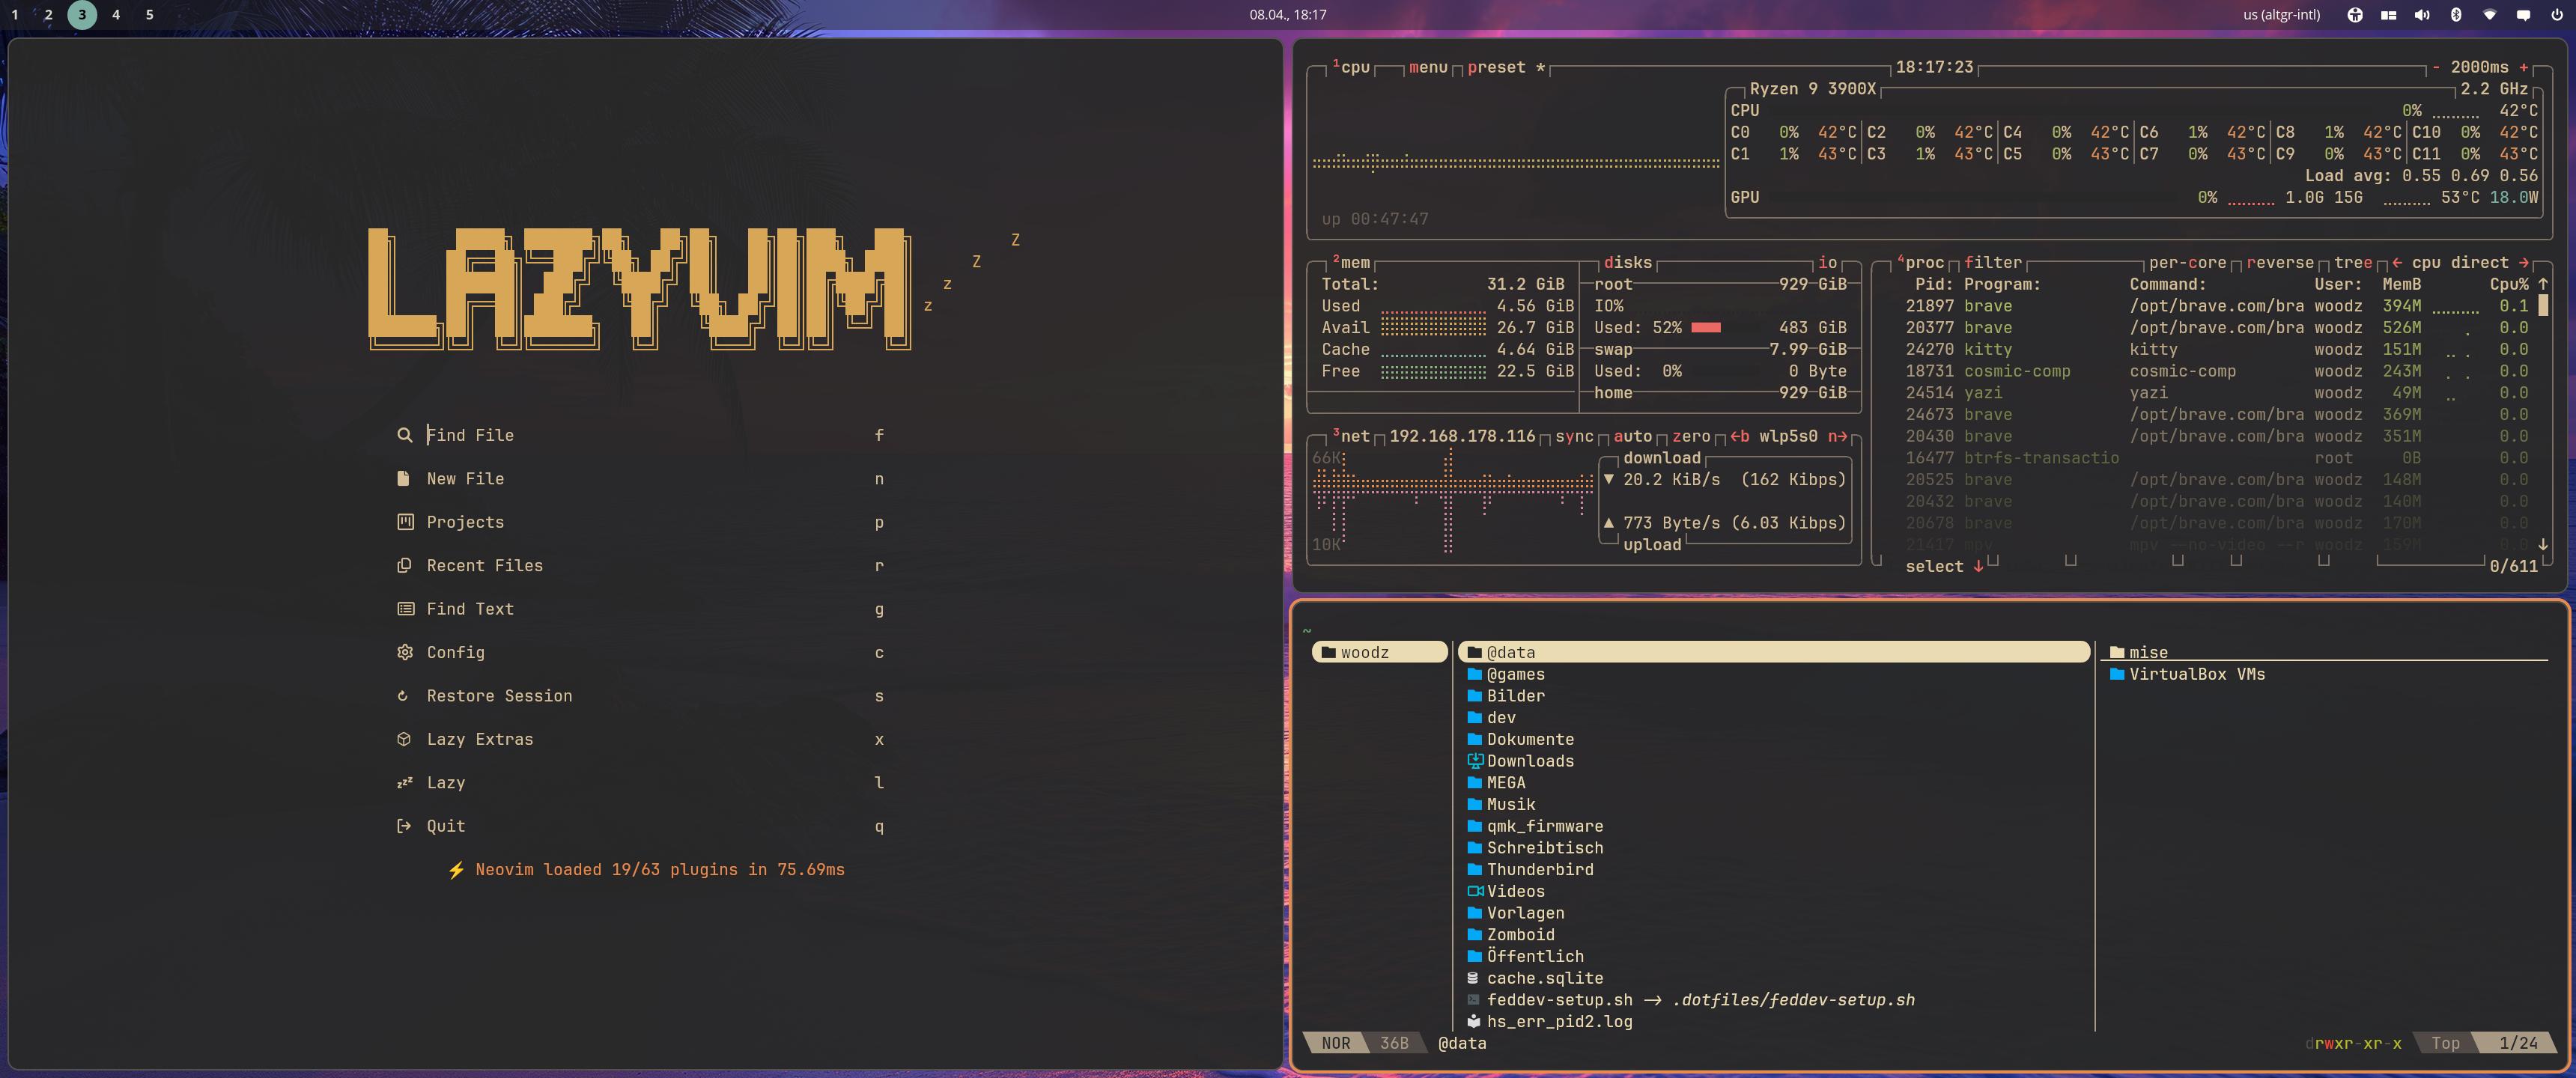Switch to workspace 2 in the top panel
The height and width of the screenshot is (1078, 2576).
point(48,15)
